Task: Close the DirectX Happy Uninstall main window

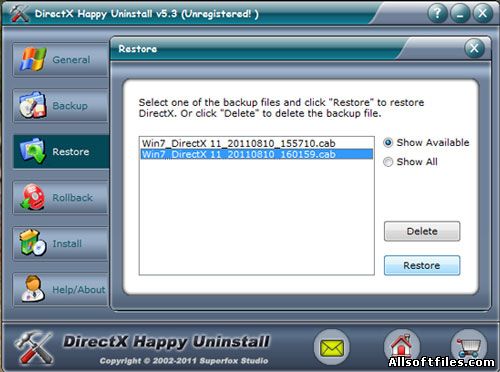Action: point(483,14)
